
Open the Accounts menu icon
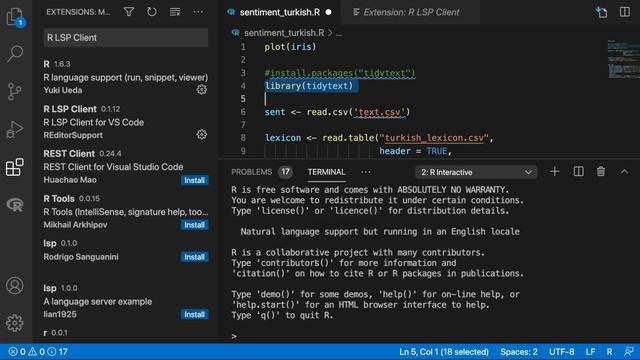pos(15,285)
